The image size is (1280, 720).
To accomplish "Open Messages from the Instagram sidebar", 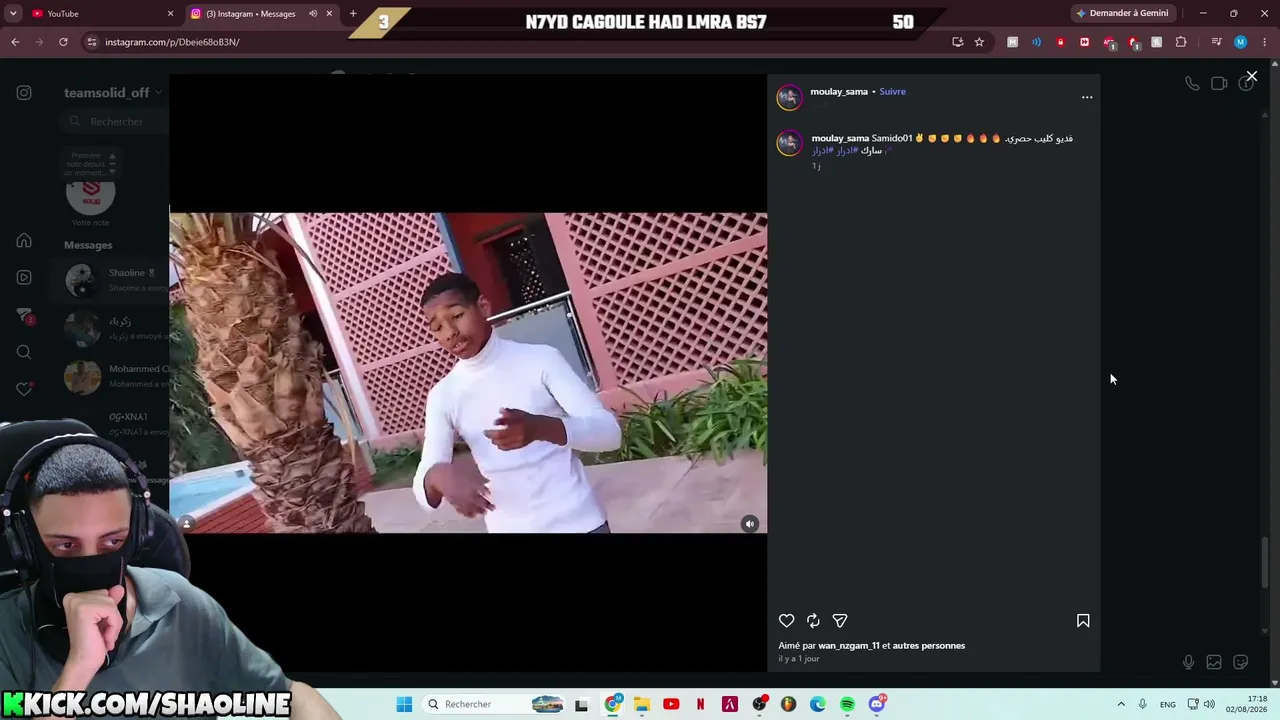I will pos(24,315).
